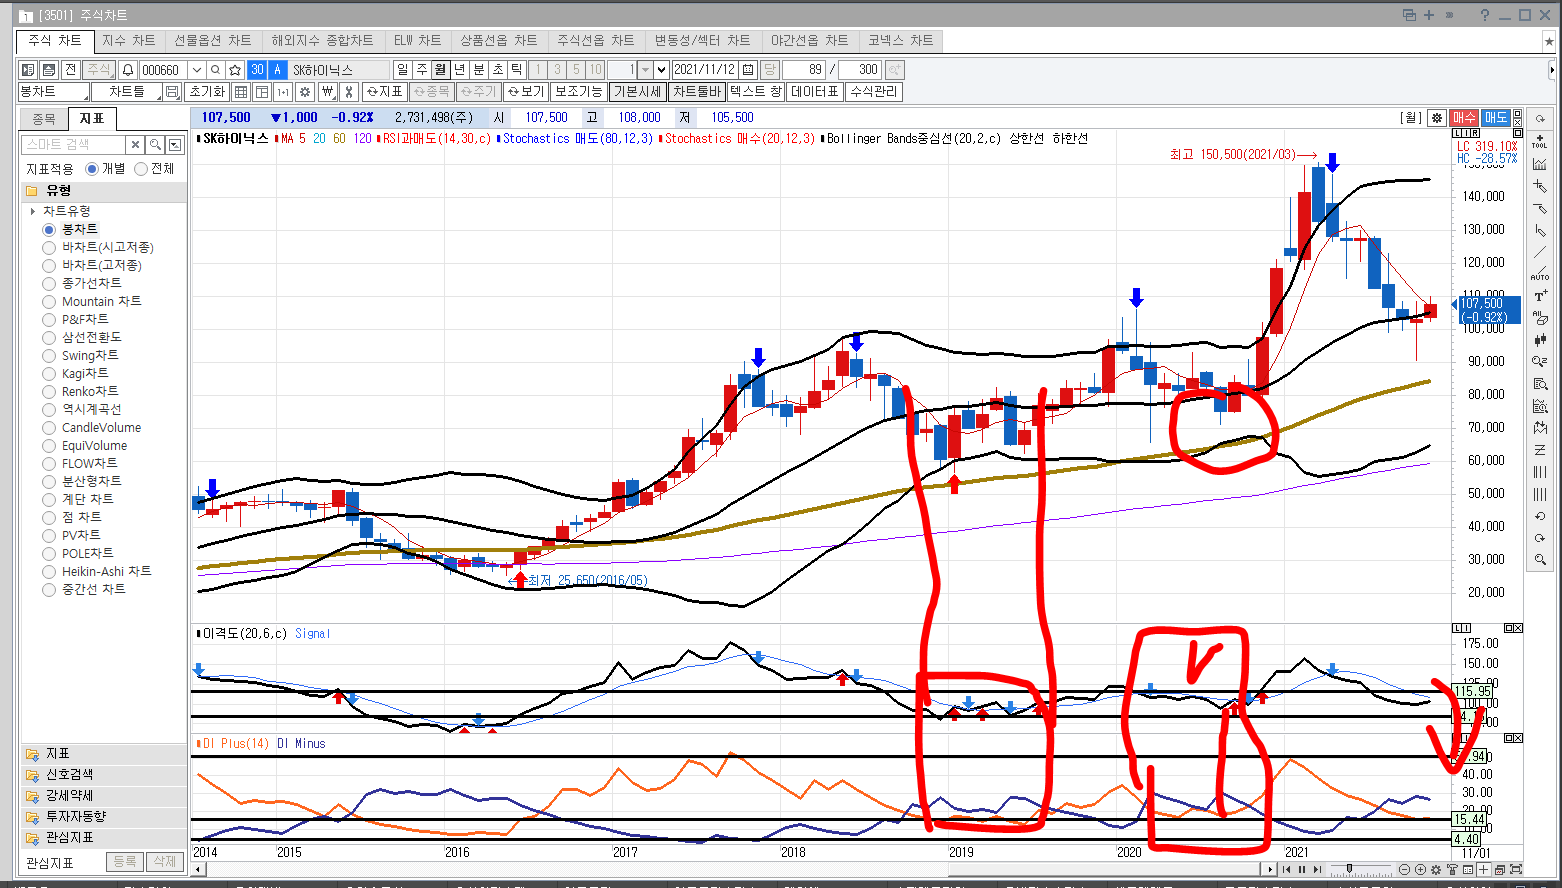1562x888 pixels.
Task: Click the crosshair toggle icon at bottom
Action: point(1484,870)
